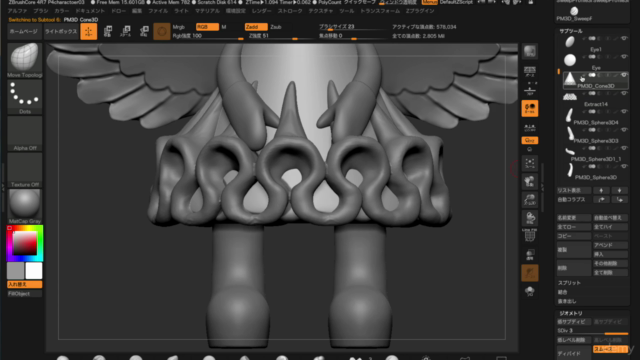Open the ストローク menu

[290, 11]
